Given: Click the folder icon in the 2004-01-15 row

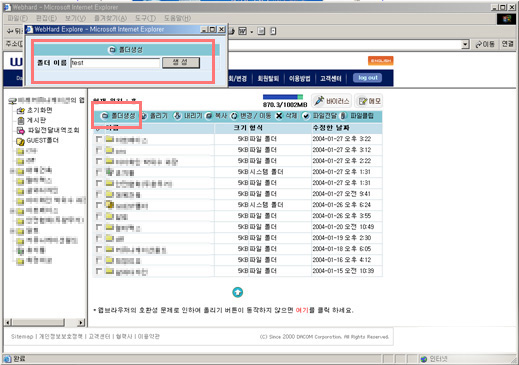Looking at the screenshot, I should coord(110,271).
